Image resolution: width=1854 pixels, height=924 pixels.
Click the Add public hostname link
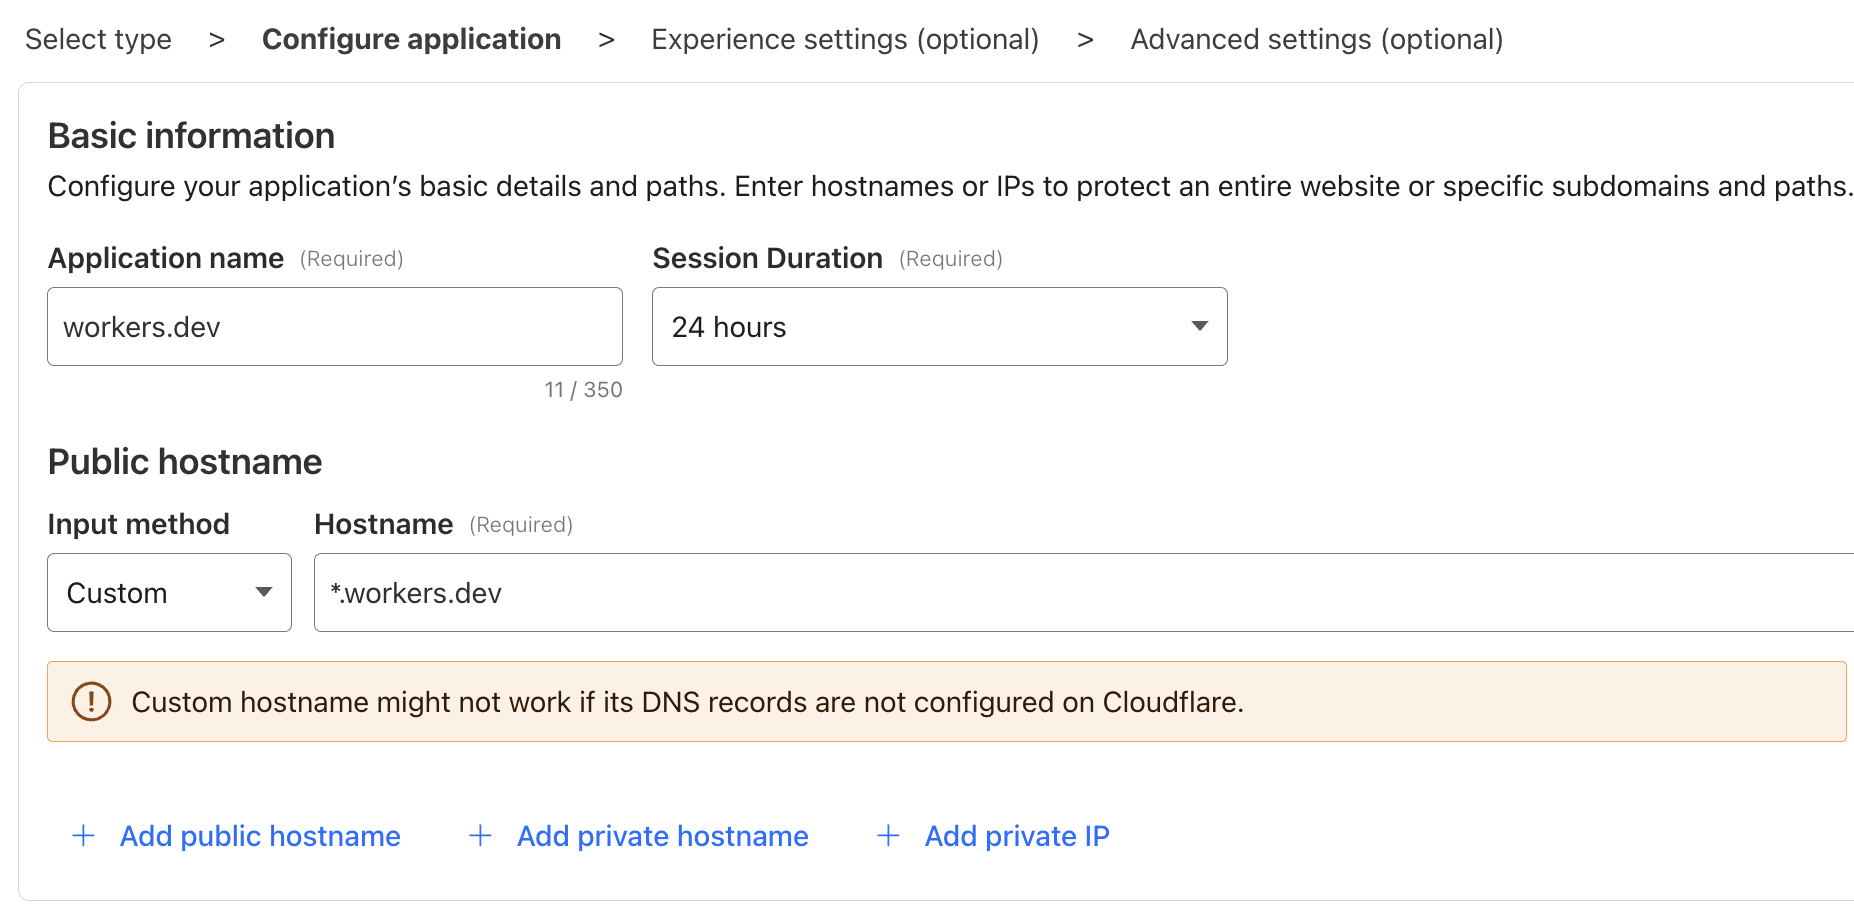tap(260, 836)
